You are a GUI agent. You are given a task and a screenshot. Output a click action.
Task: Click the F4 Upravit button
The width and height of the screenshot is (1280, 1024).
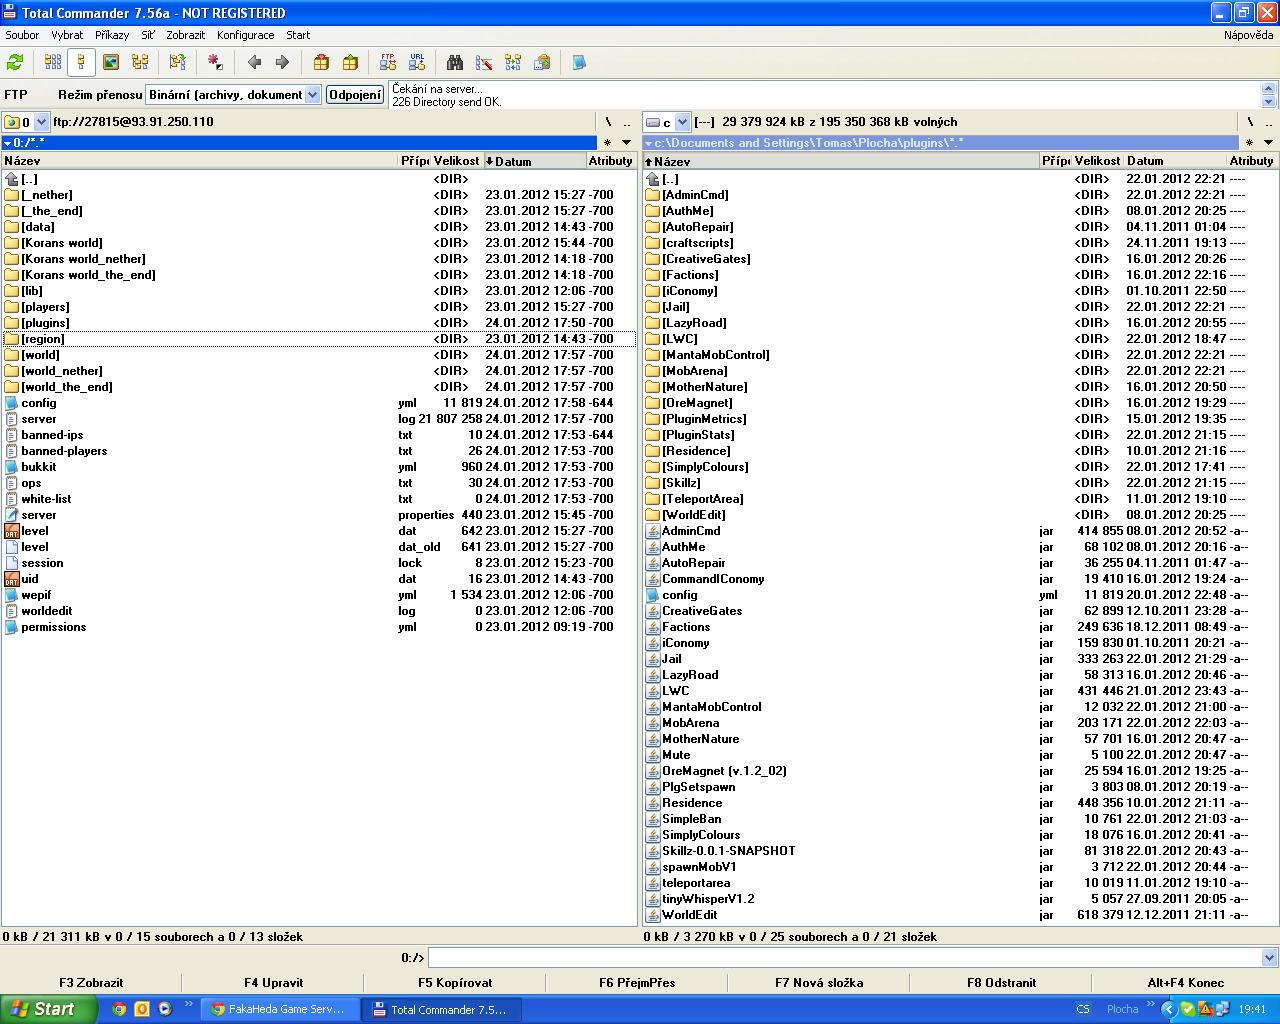coord(273,982)
